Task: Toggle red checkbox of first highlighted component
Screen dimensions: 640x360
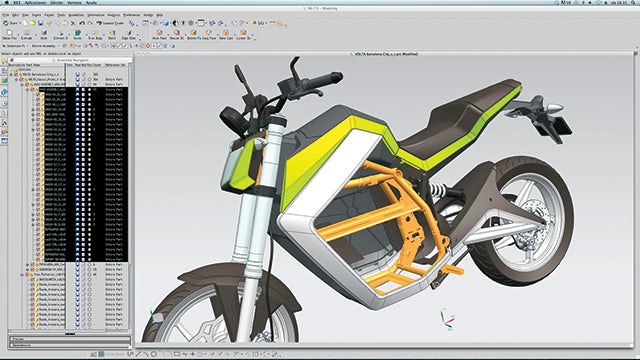Action: [x=33, y=89]
